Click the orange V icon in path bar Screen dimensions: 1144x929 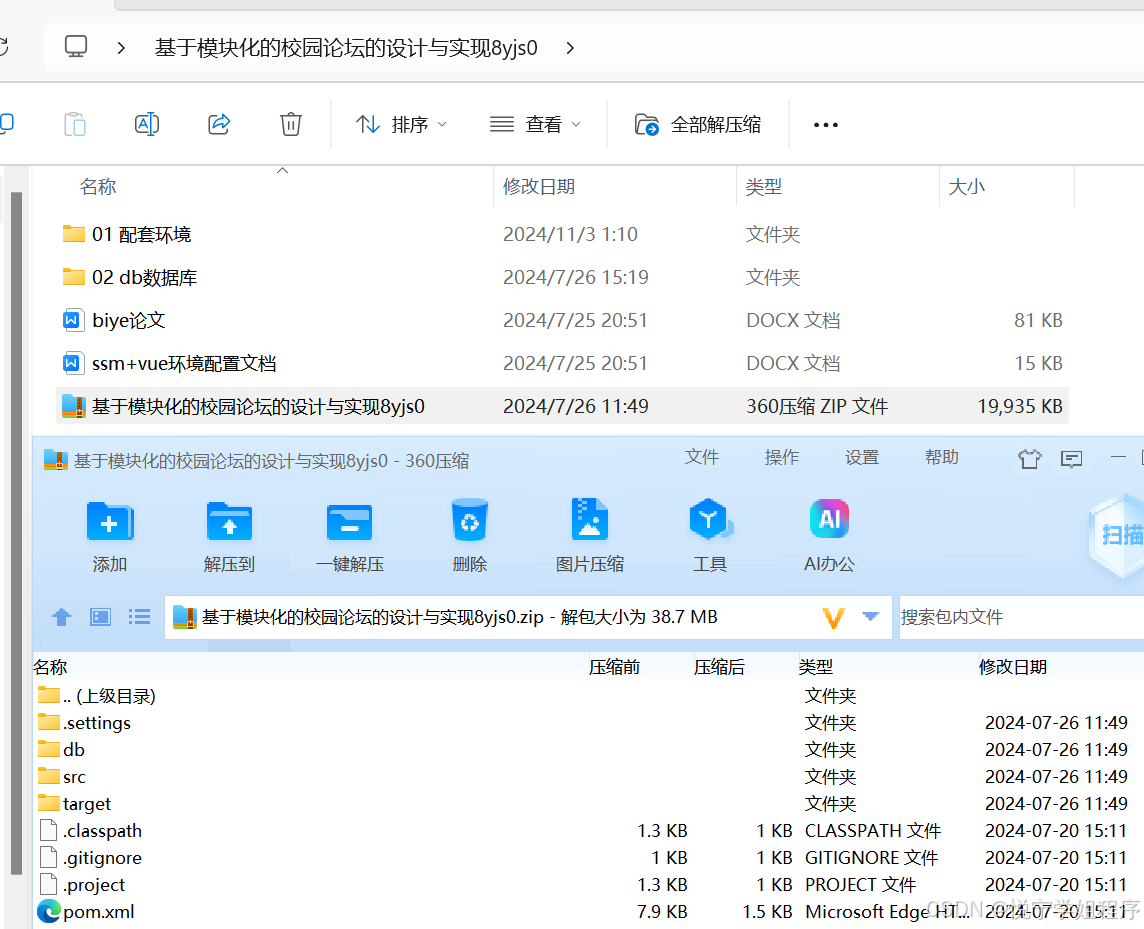point(833,617)
